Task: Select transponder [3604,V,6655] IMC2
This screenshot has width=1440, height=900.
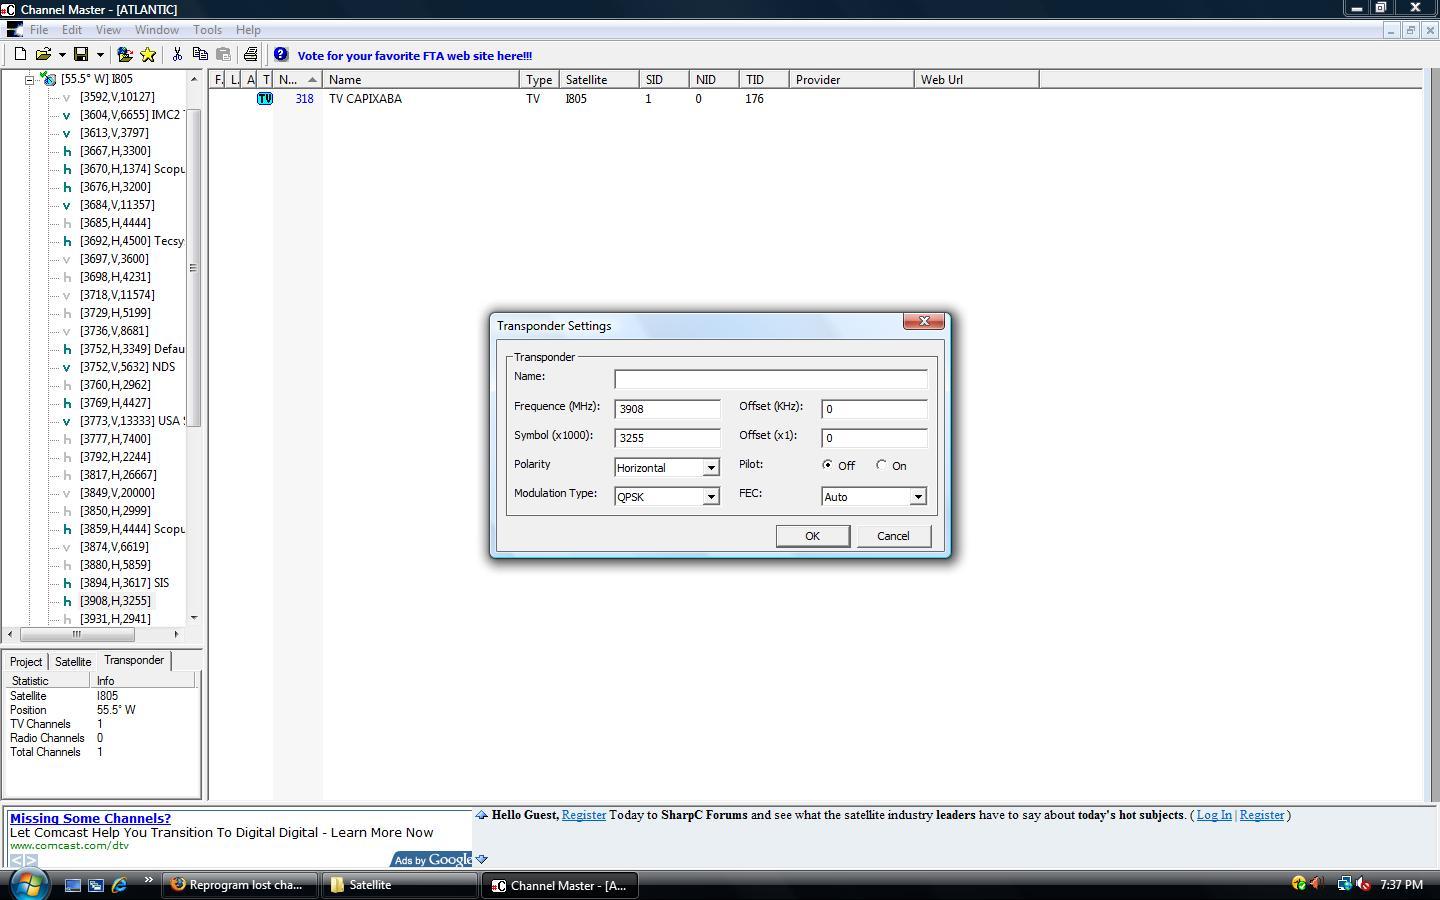Action: click(x=131, y=115)
